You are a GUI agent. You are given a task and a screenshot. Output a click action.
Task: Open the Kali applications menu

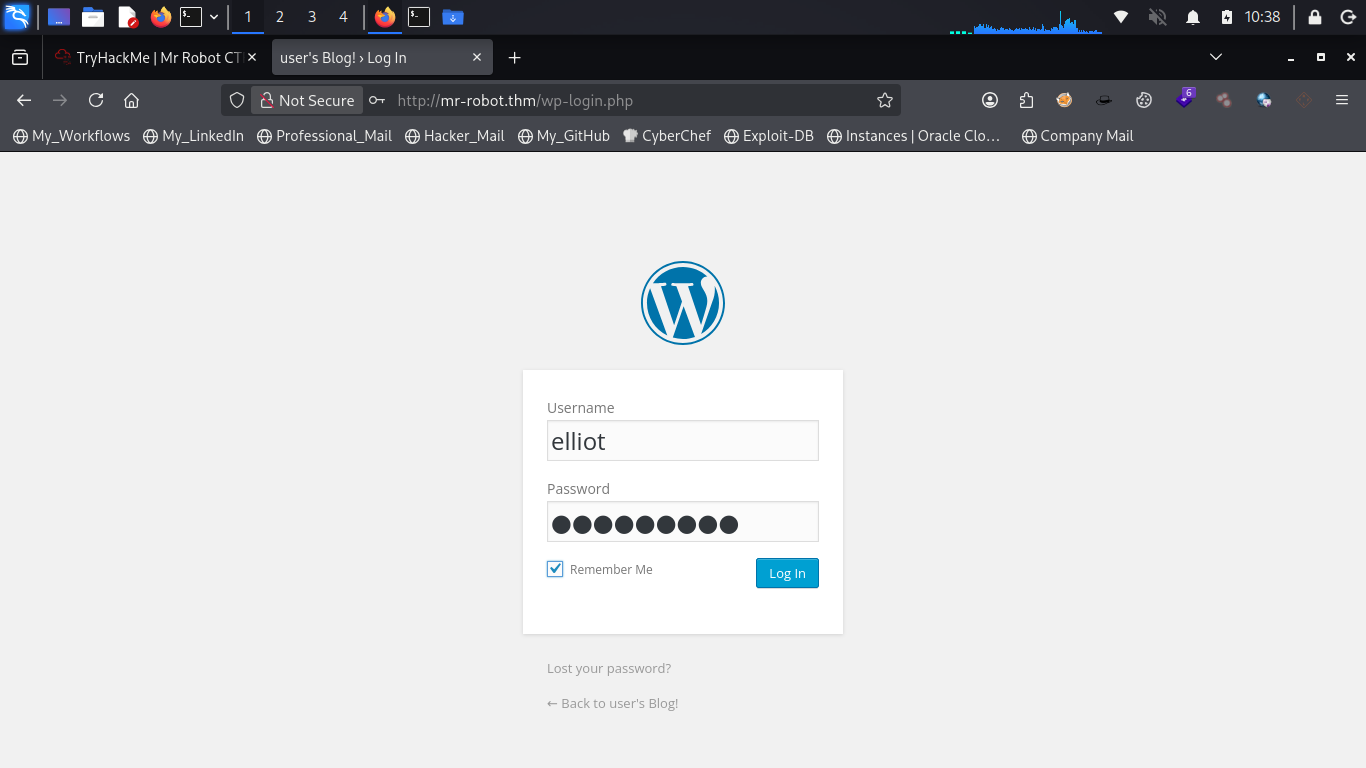(17, 17)
